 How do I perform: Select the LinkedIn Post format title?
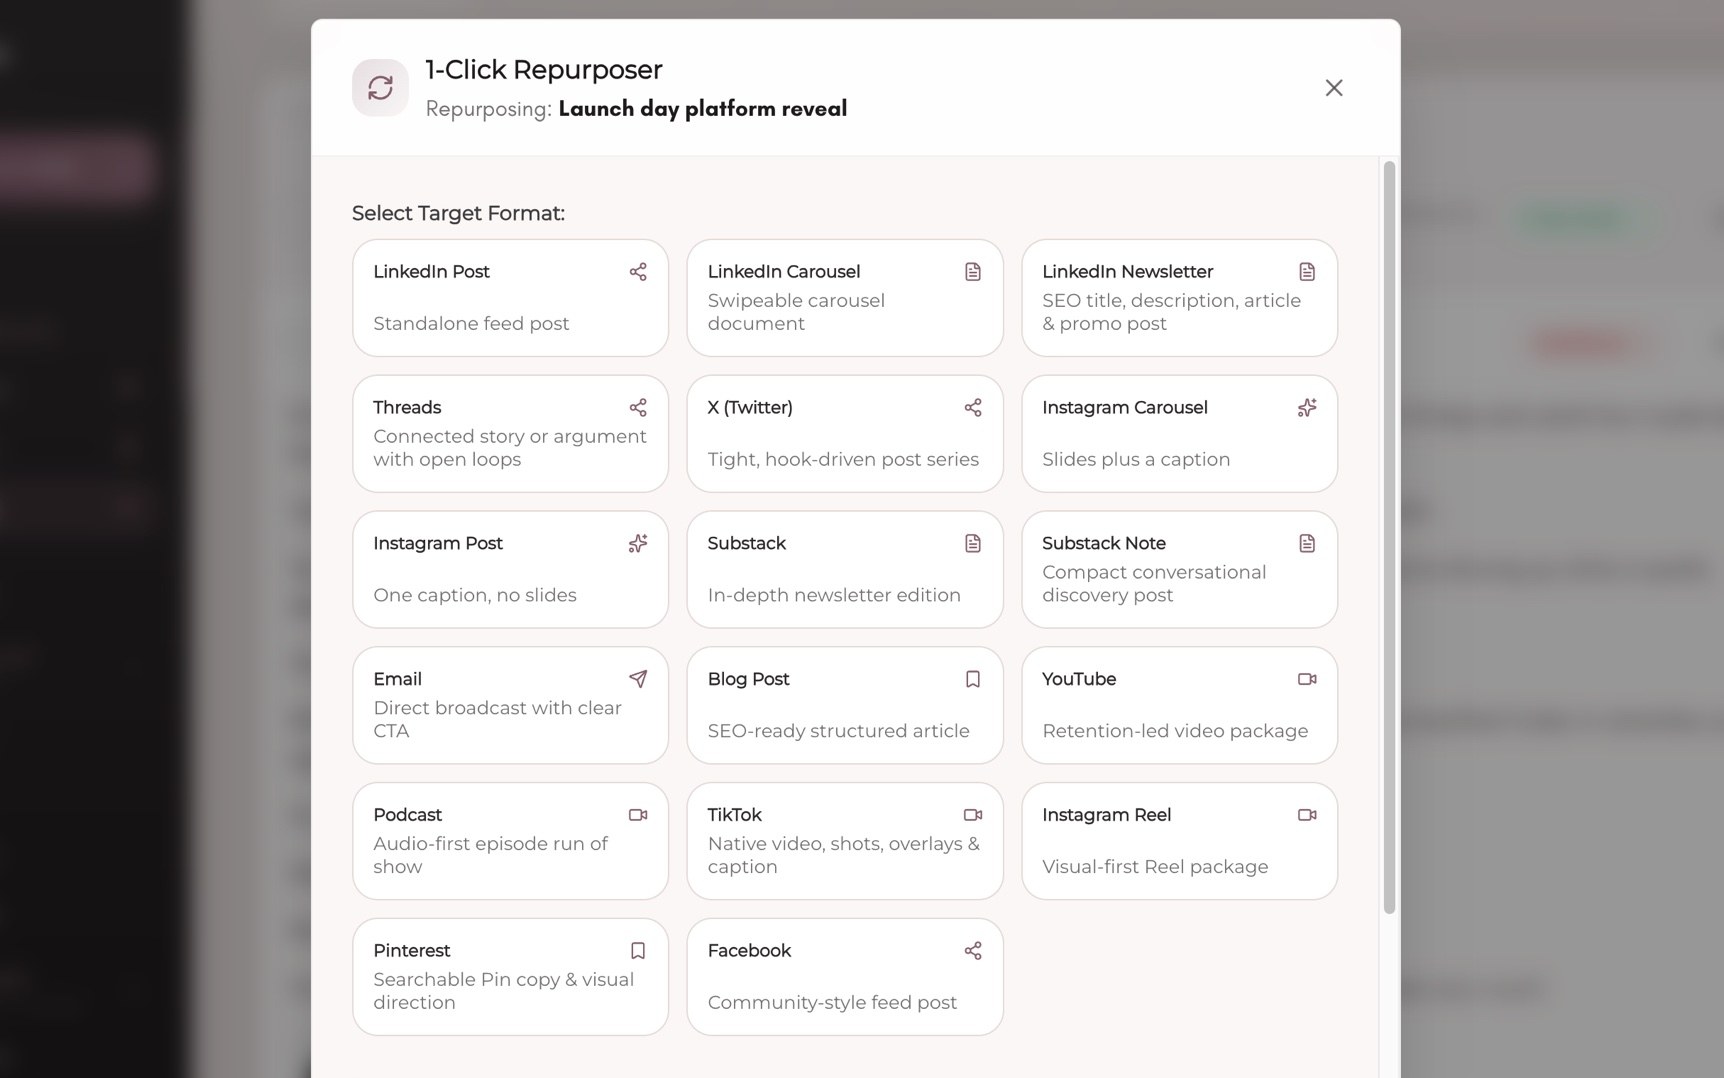pyautogui.click(x=431, y=272)
